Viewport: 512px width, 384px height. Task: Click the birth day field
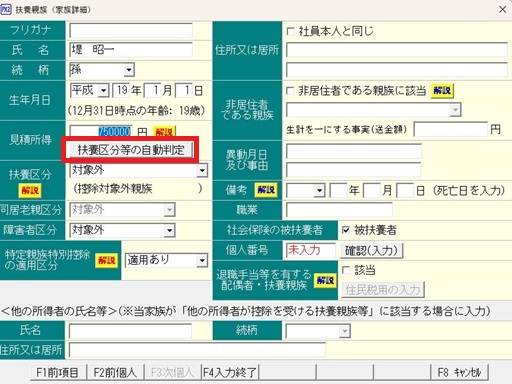[184, 90]
